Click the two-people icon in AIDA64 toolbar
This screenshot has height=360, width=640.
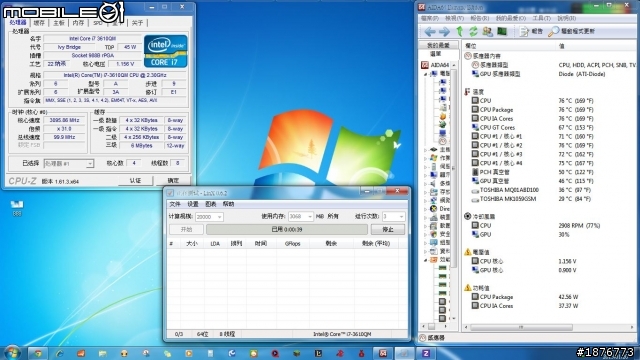487,31
